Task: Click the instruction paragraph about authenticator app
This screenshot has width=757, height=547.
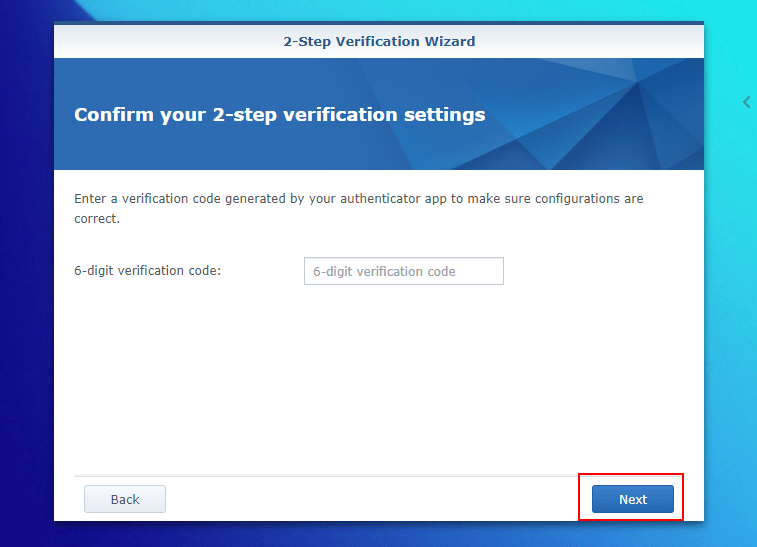Action: (359, 209)
